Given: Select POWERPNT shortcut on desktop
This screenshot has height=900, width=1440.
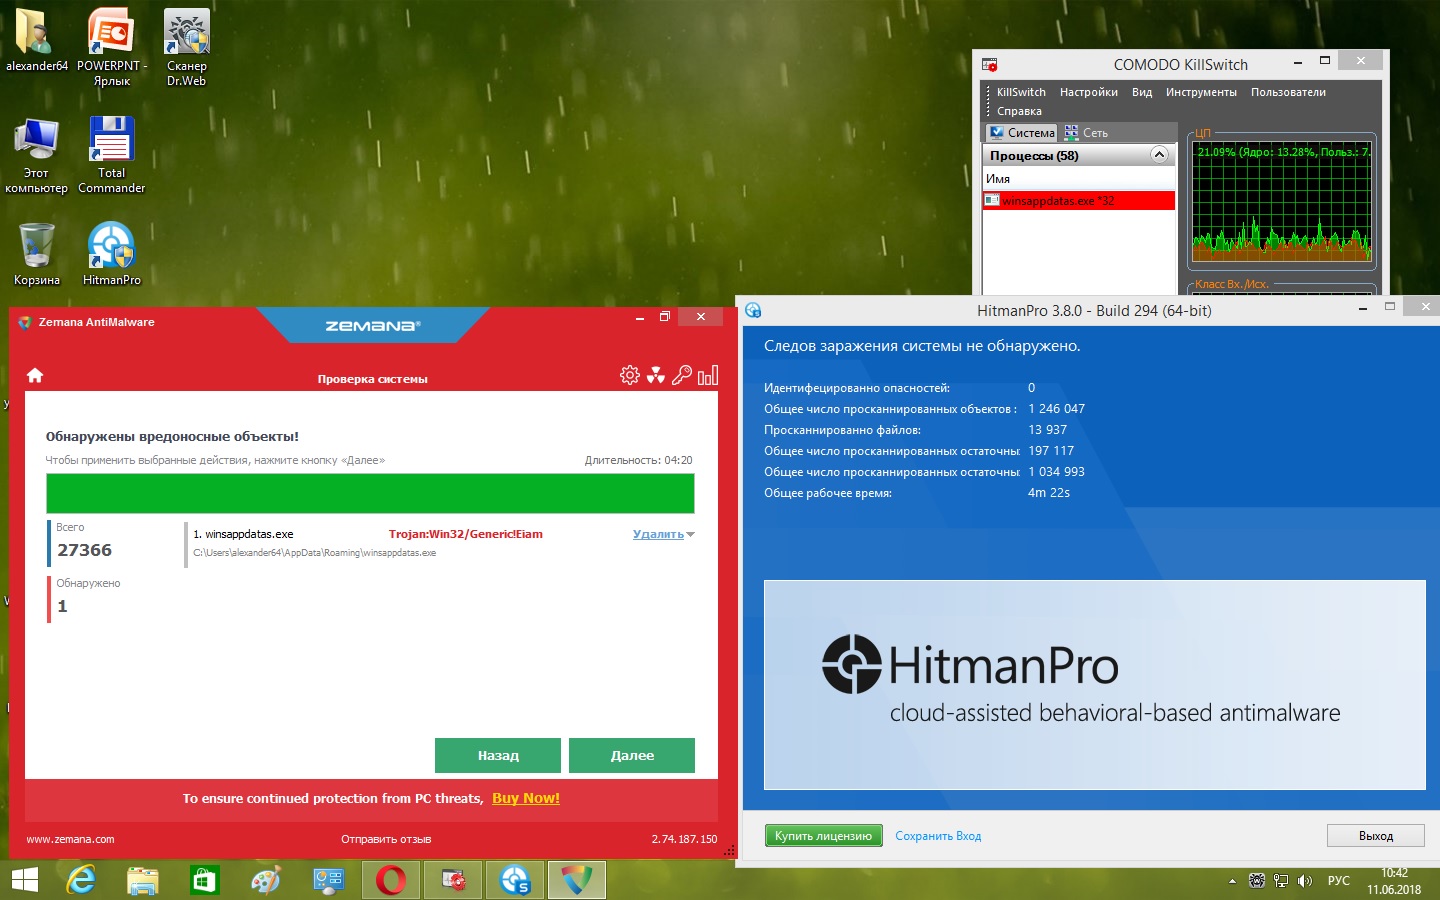Looking at the screenshot, I should (112, 48).
